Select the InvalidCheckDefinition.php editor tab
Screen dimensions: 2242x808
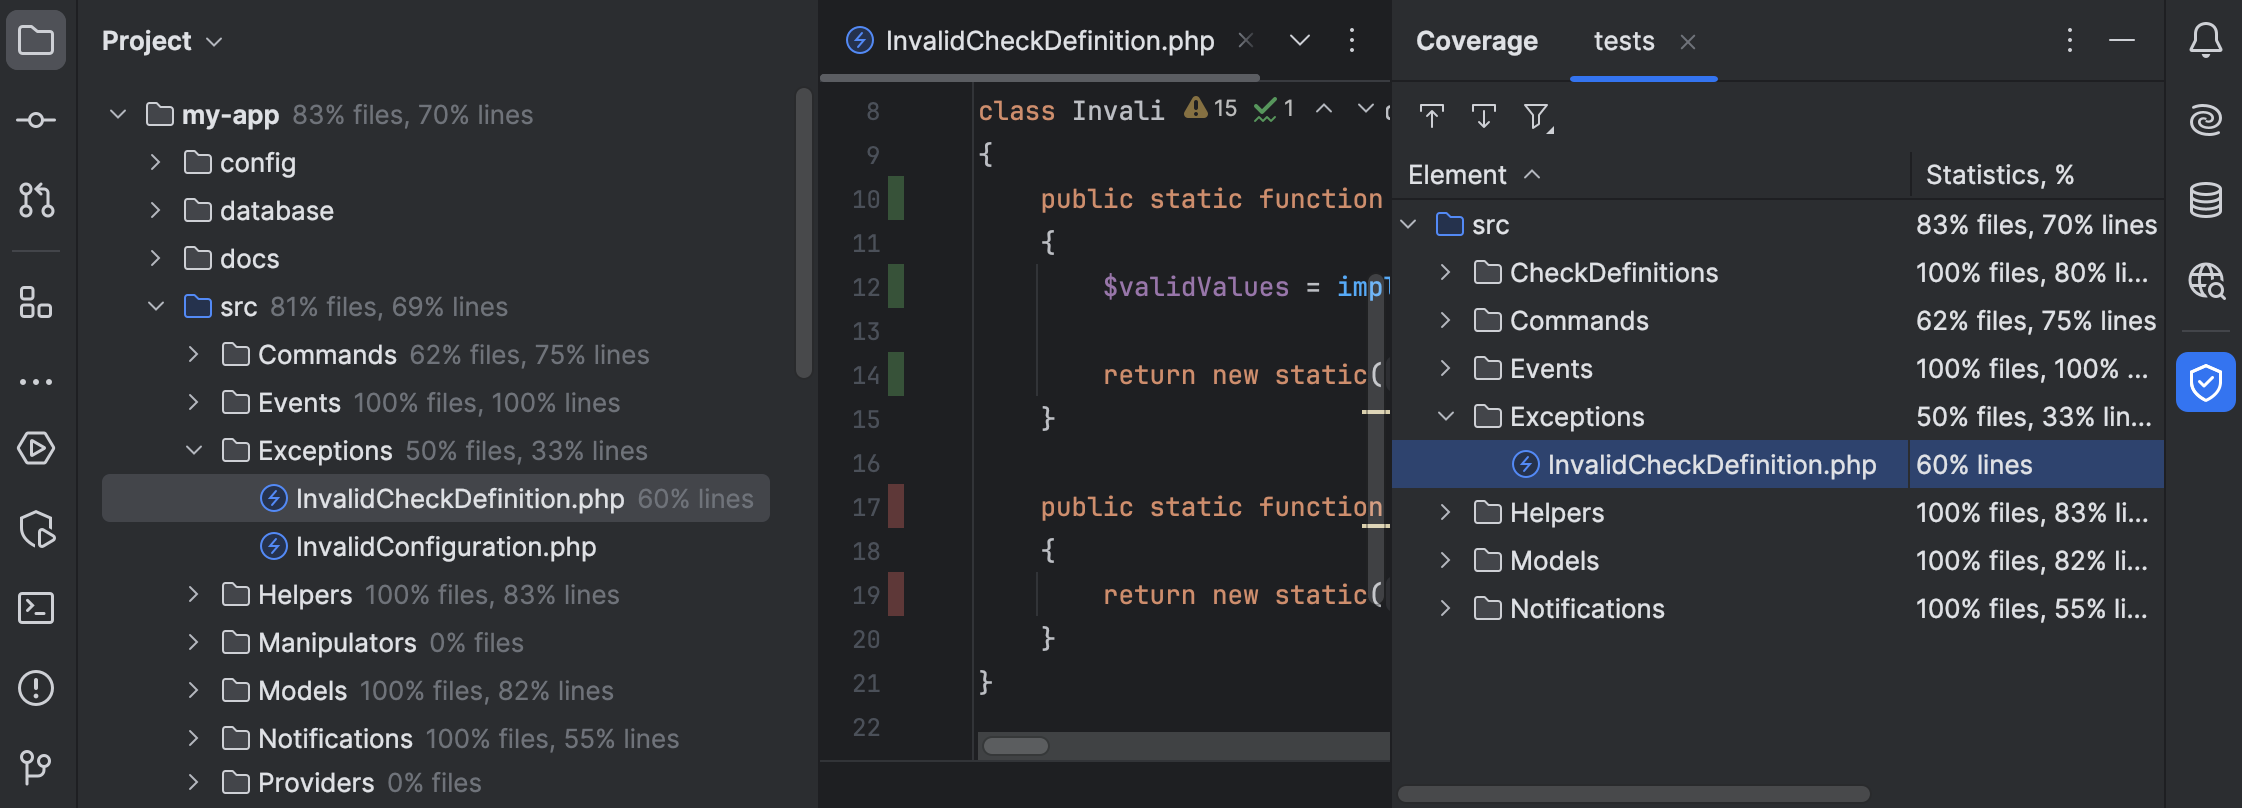click(1049, 41)
